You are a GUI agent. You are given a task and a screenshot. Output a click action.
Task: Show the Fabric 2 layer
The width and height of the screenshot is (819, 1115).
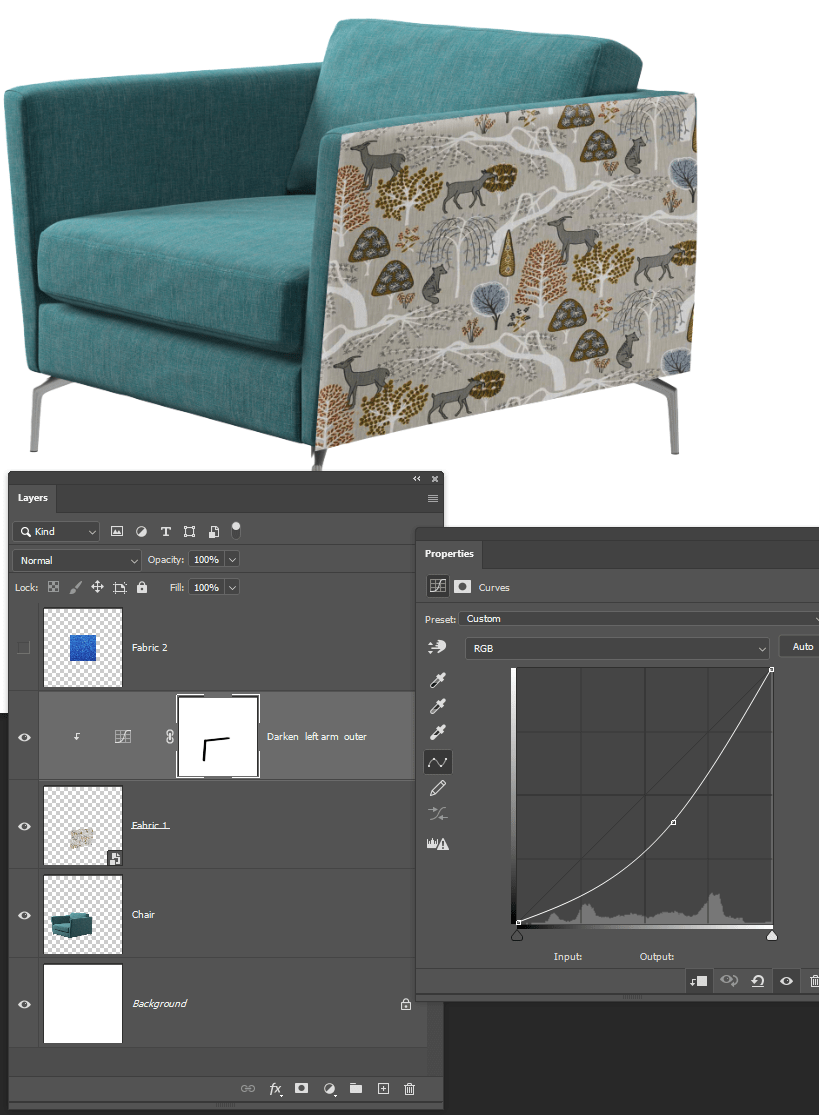(x=23, y=647)
